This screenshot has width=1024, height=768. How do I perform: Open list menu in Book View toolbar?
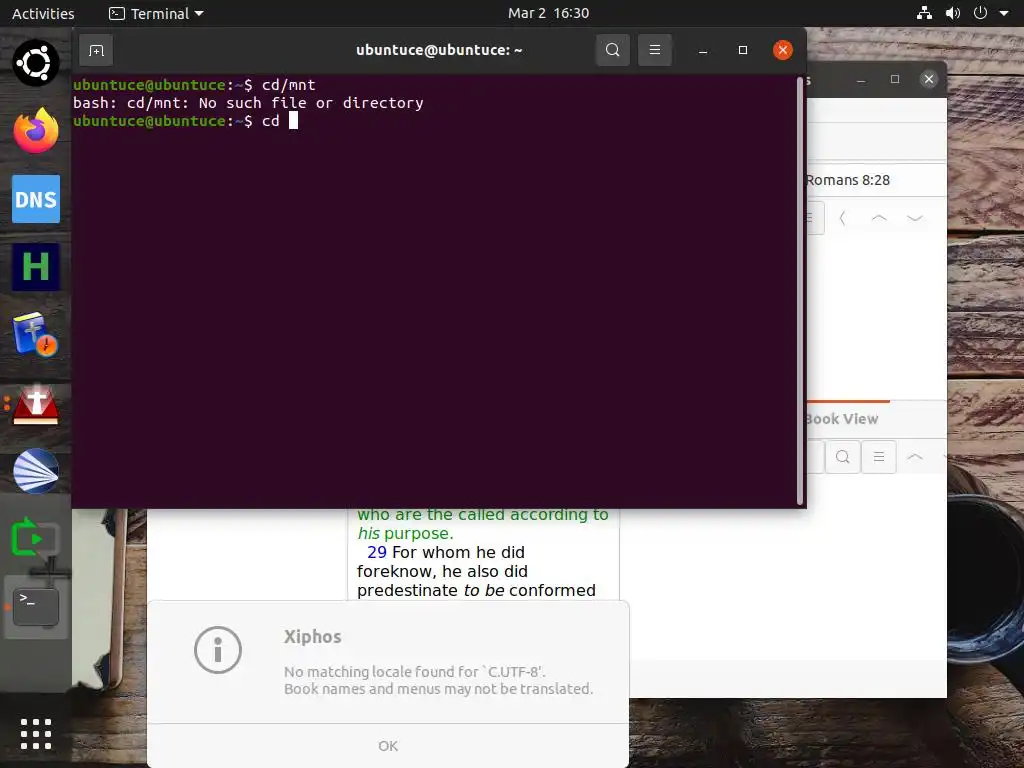click(879, 457)
